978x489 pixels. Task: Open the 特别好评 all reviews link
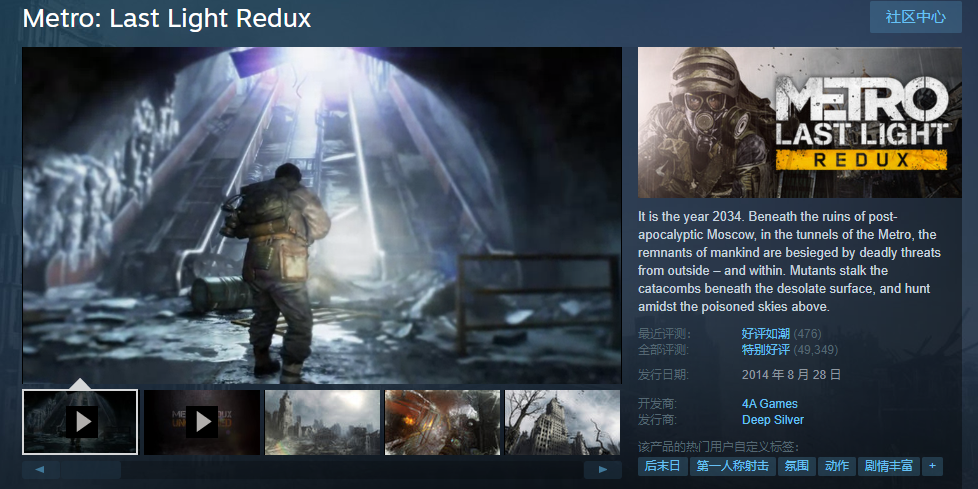coord(766,349)
